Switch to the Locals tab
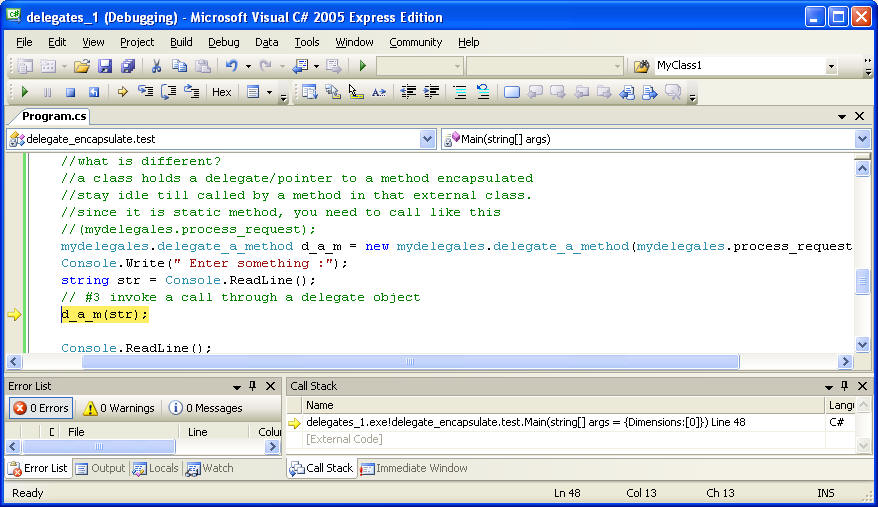878x507 pixels. (x=156, y=468)
